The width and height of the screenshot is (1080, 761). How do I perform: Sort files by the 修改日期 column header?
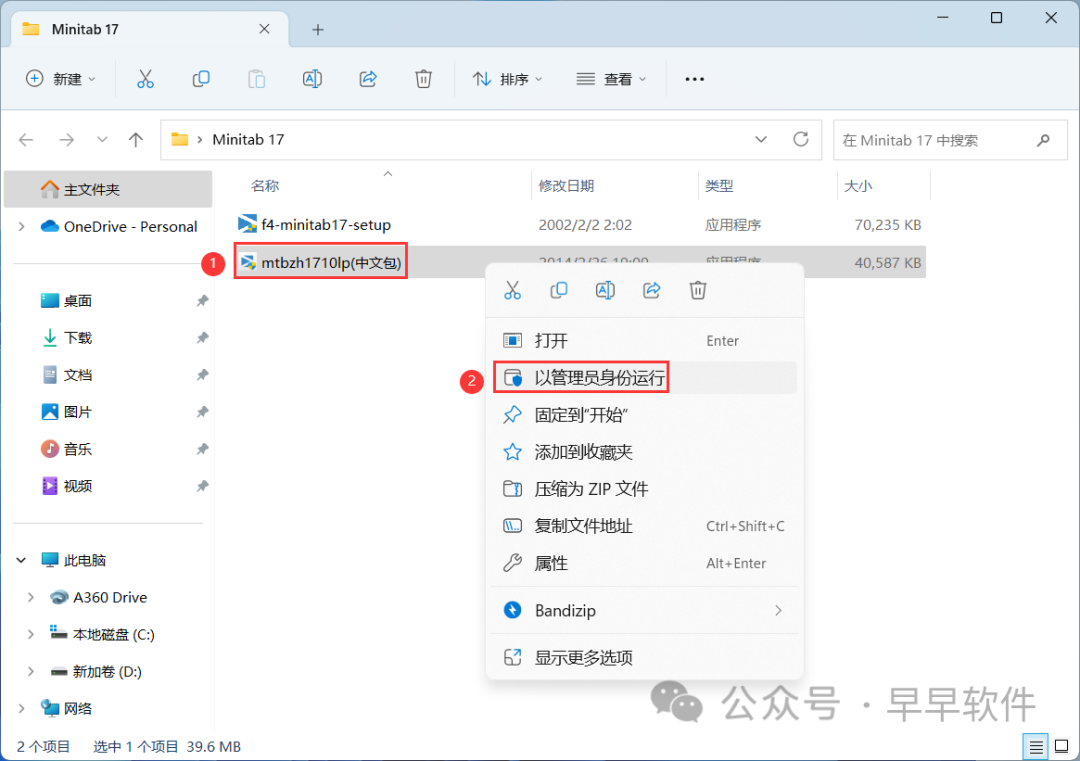(567, 186)
